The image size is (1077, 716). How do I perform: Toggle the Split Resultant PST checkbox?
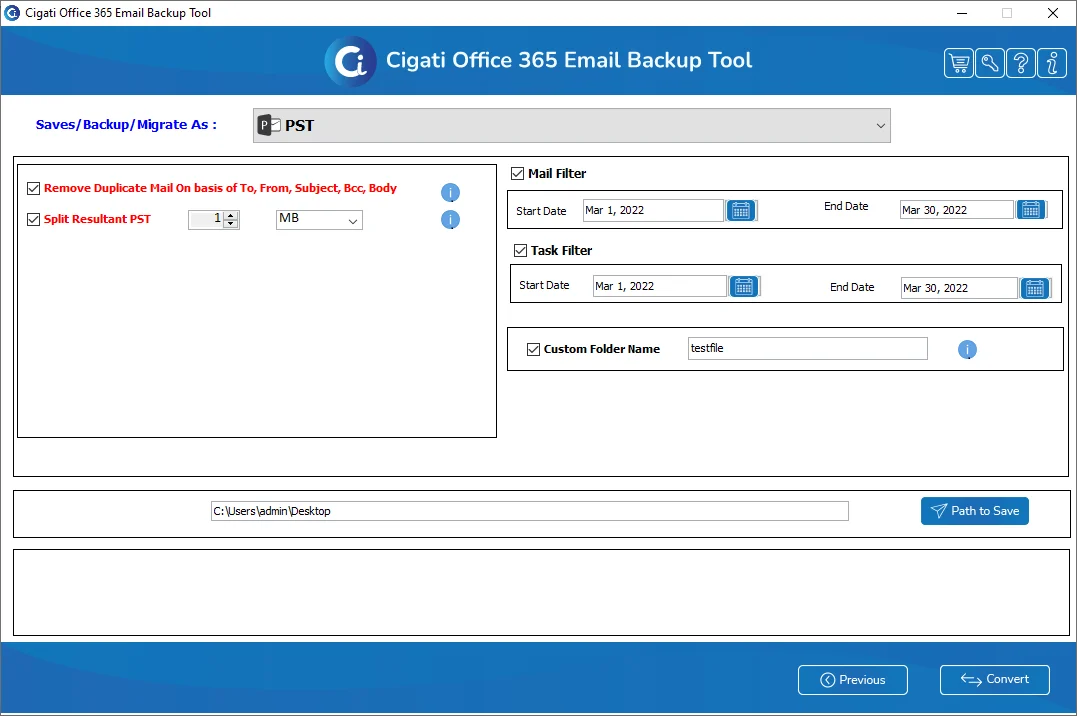click(33, 219)
